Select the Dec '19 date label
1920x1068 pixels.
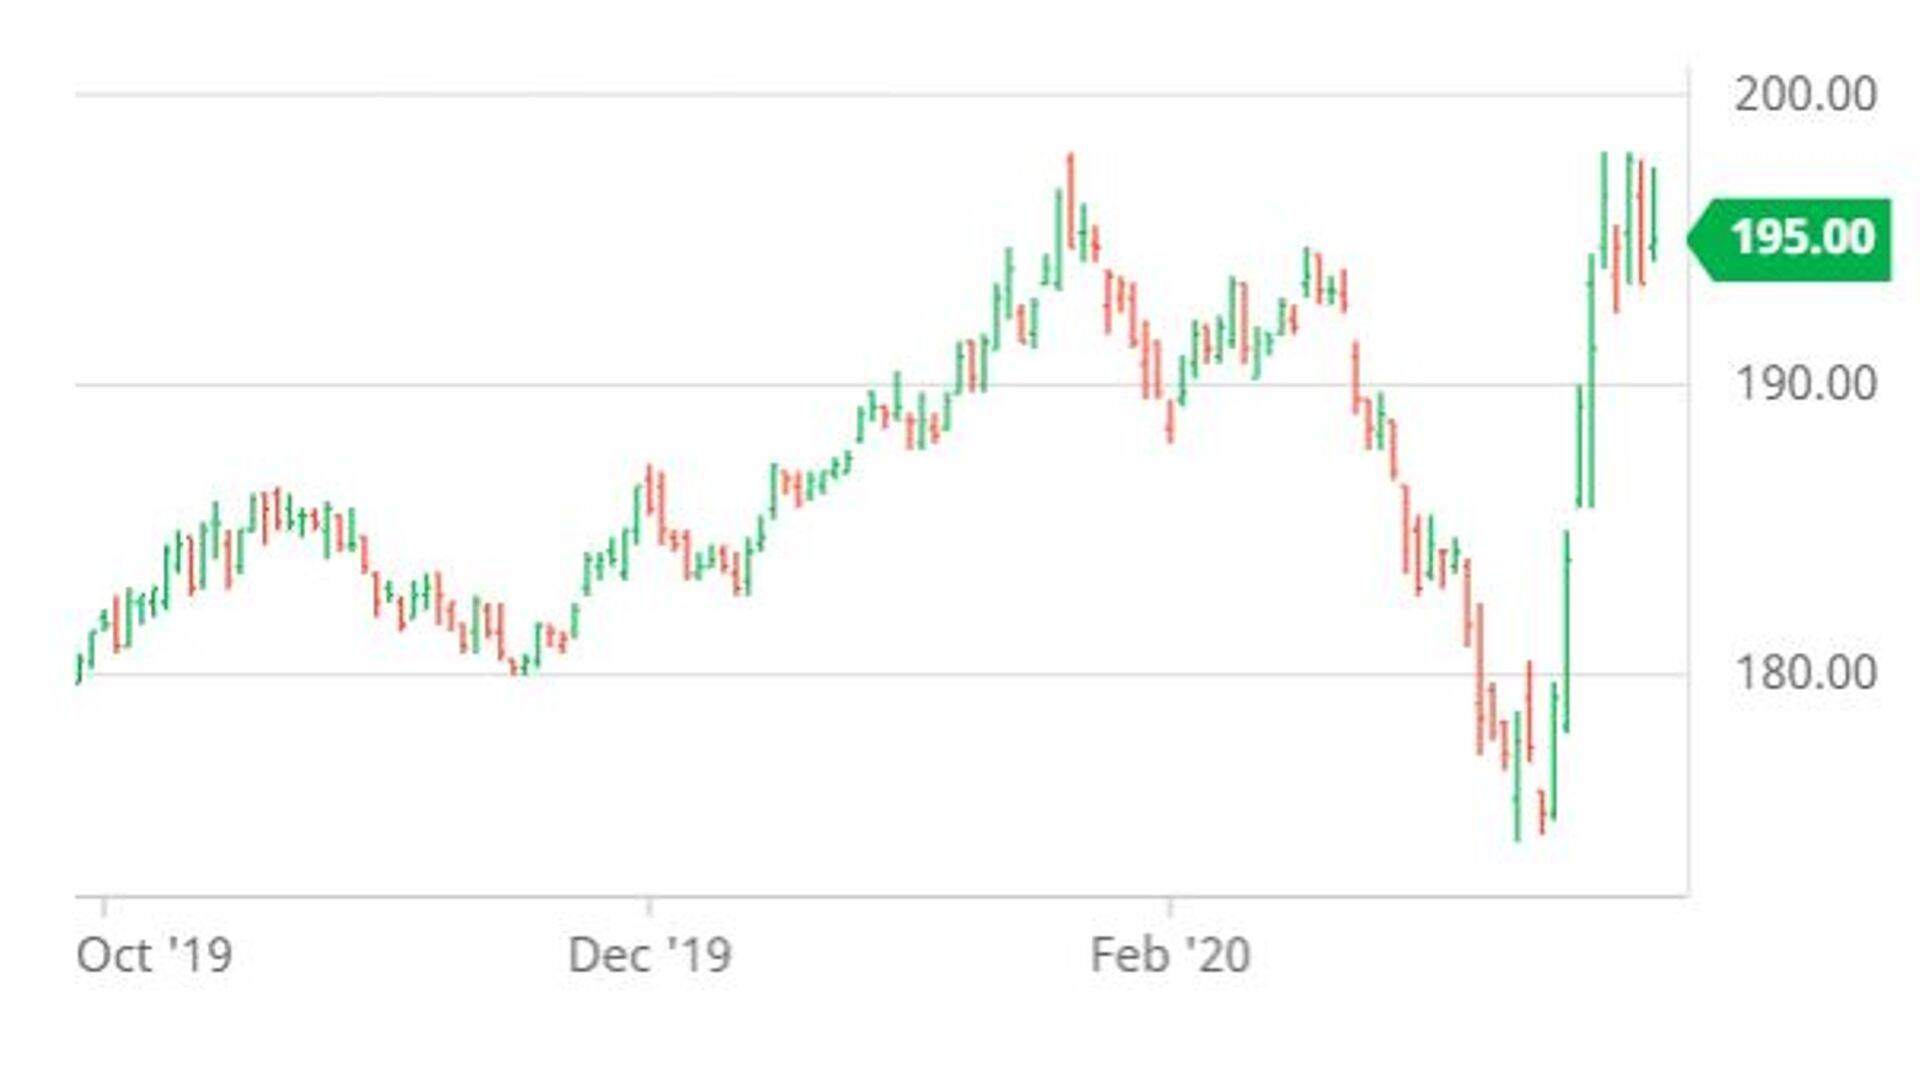649,955
